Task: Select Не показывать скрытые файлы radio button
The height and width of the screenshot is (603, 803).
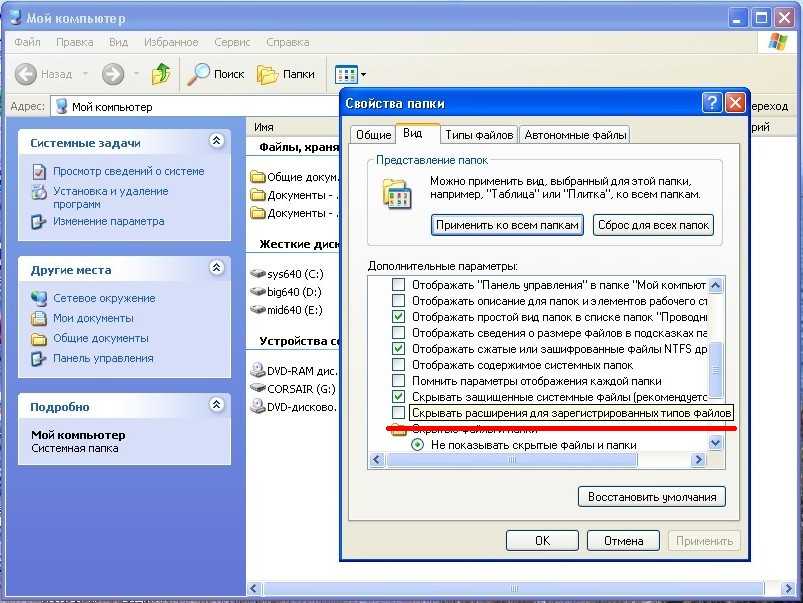Action: tap(417, 445)
